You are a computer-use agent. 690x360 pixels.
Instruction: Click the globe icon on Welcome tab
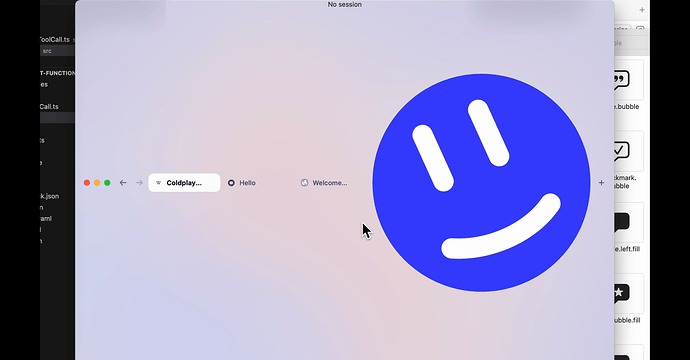point(304,183)
